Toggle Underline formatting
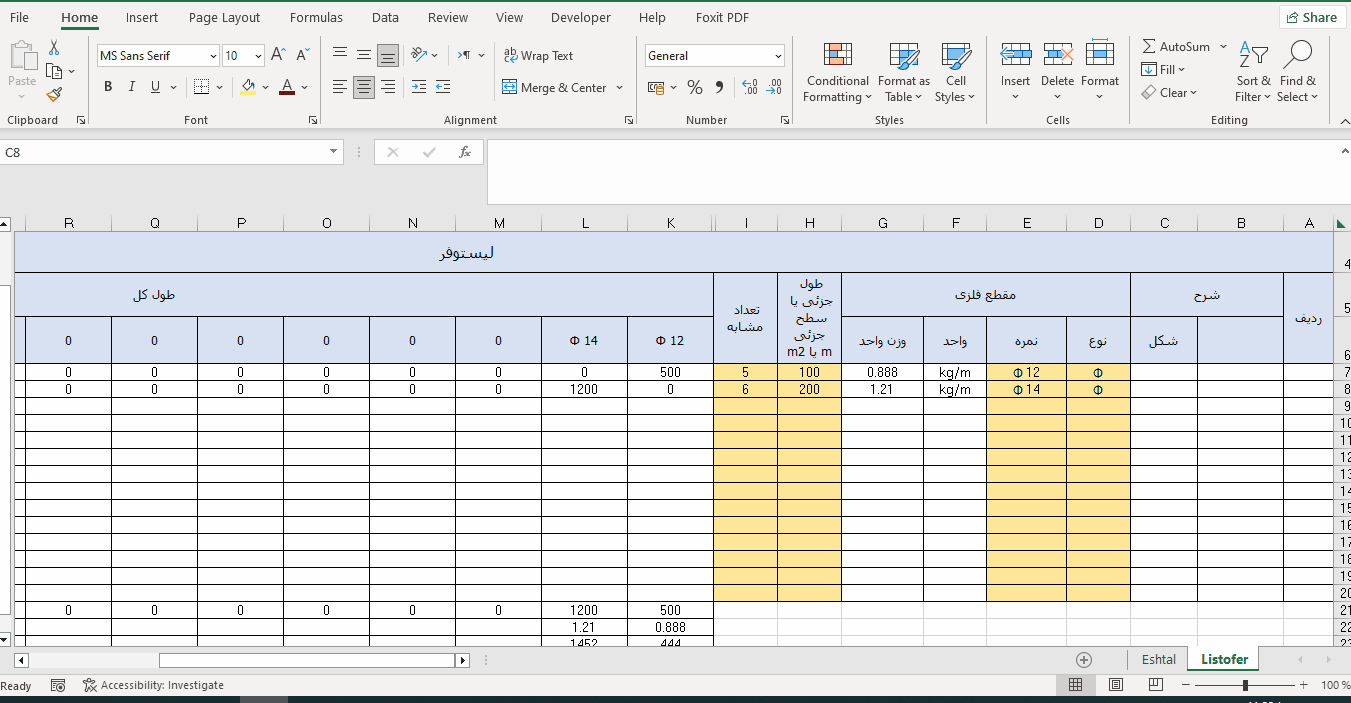Image resolution: width=1351 pixels, height=703 pixels. pyautogui.click(x=155, y=87)
